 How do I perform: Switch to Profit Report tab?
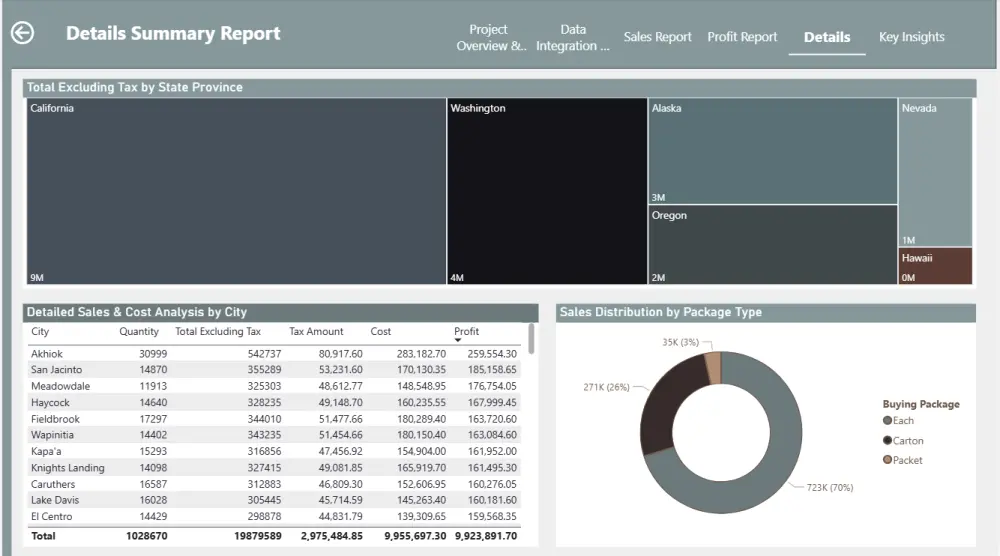point(742,37)
